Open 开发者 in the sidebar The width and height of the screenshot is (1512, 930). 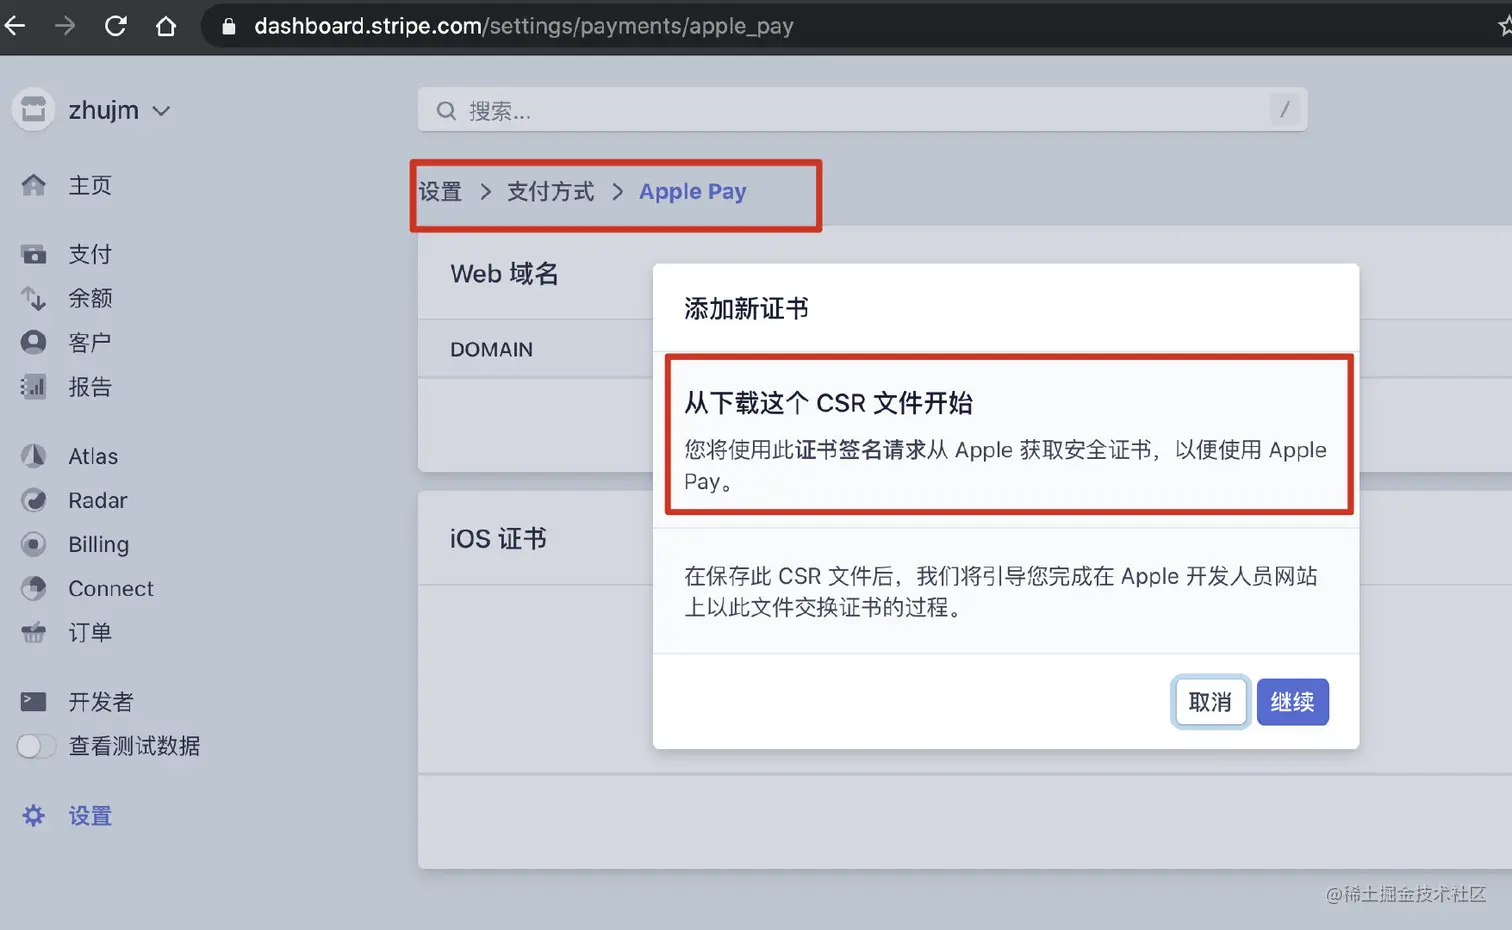pos(101,702)
